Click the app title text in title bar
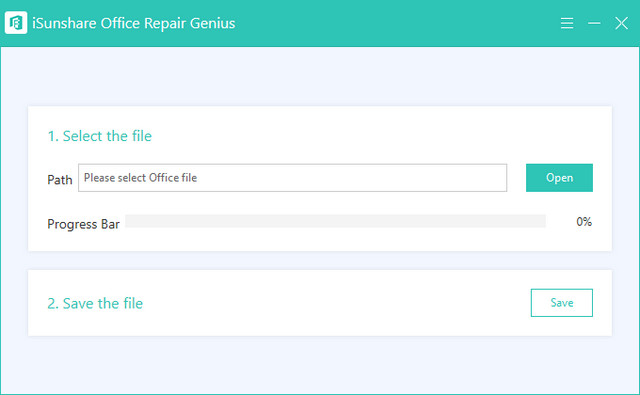The height and width of the screenshot is (395, 640). click(133, 23)
